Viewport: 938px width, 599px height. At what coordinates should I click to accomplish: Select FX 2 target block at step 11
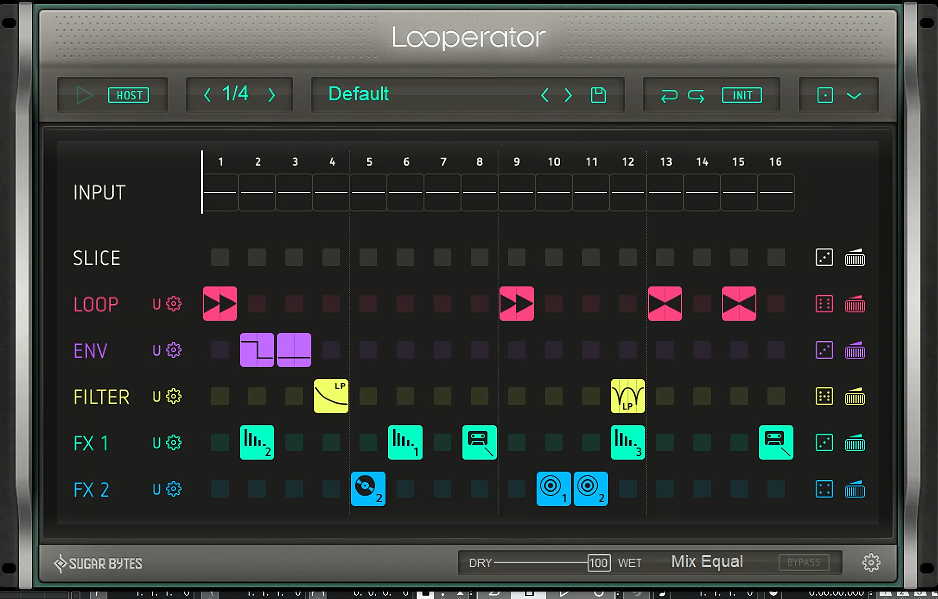(591, 489)
